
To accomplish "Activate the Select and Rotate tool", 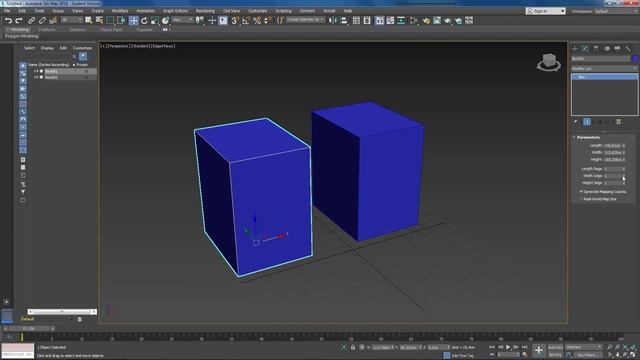I will pos(144,20).
